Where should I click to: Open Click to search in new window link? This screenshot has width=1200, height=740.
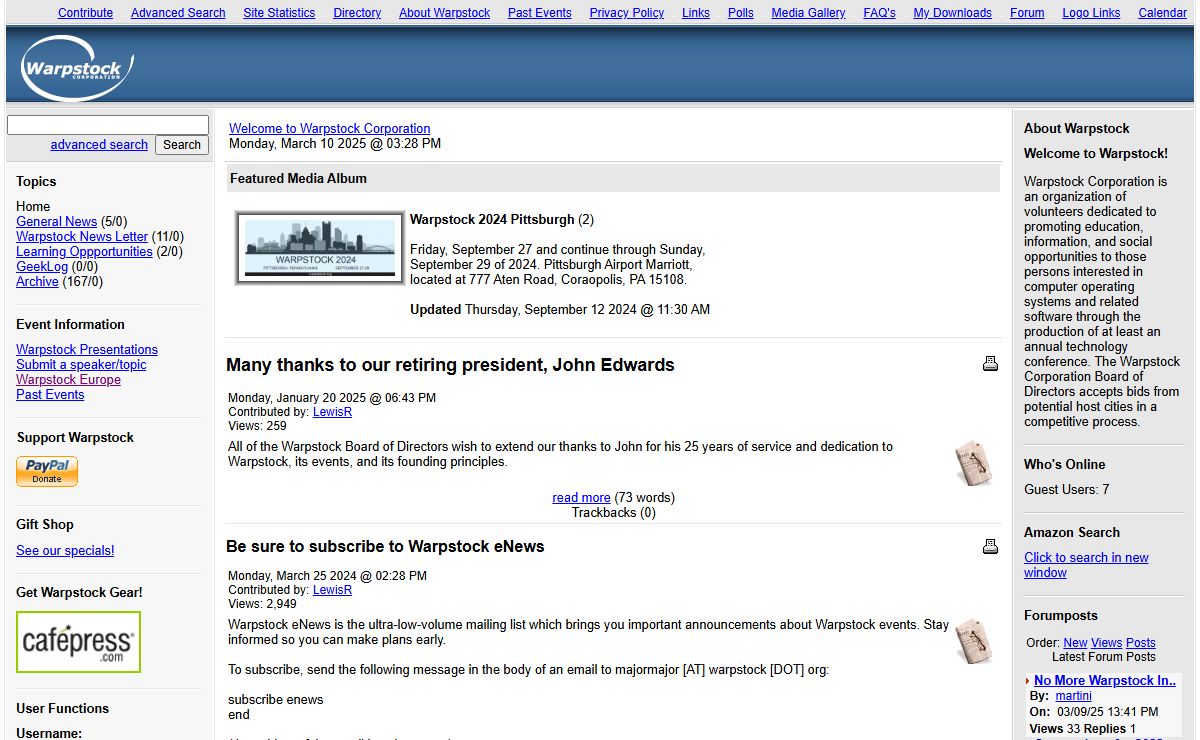click(x=1086, y=565)
